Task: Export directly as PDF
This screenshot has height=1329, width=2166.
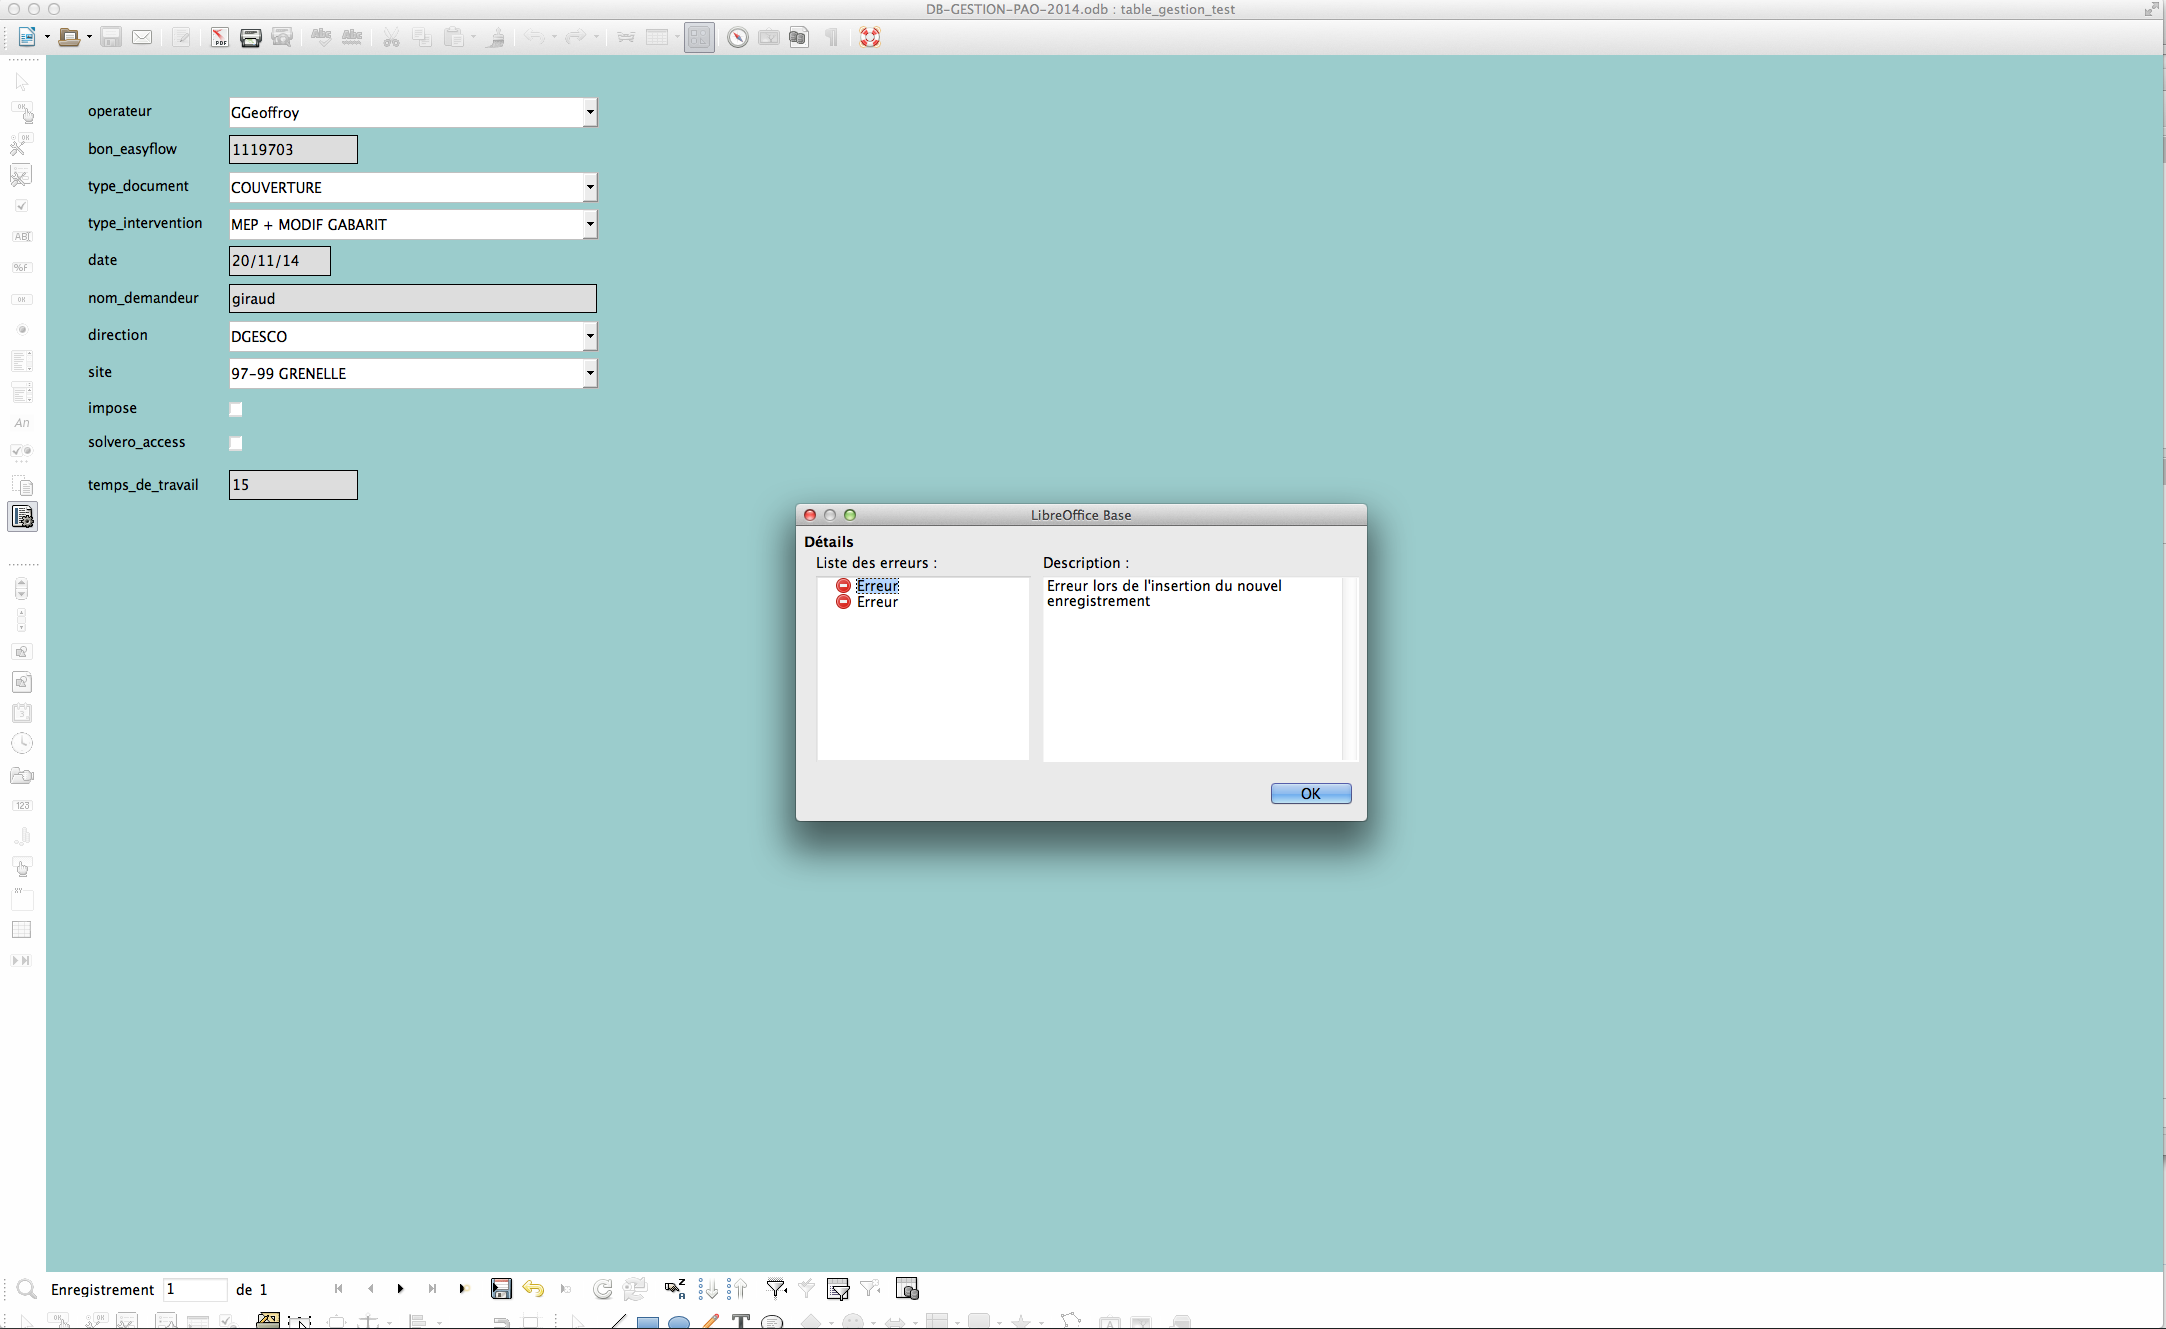Action: (x=219, y=37)
